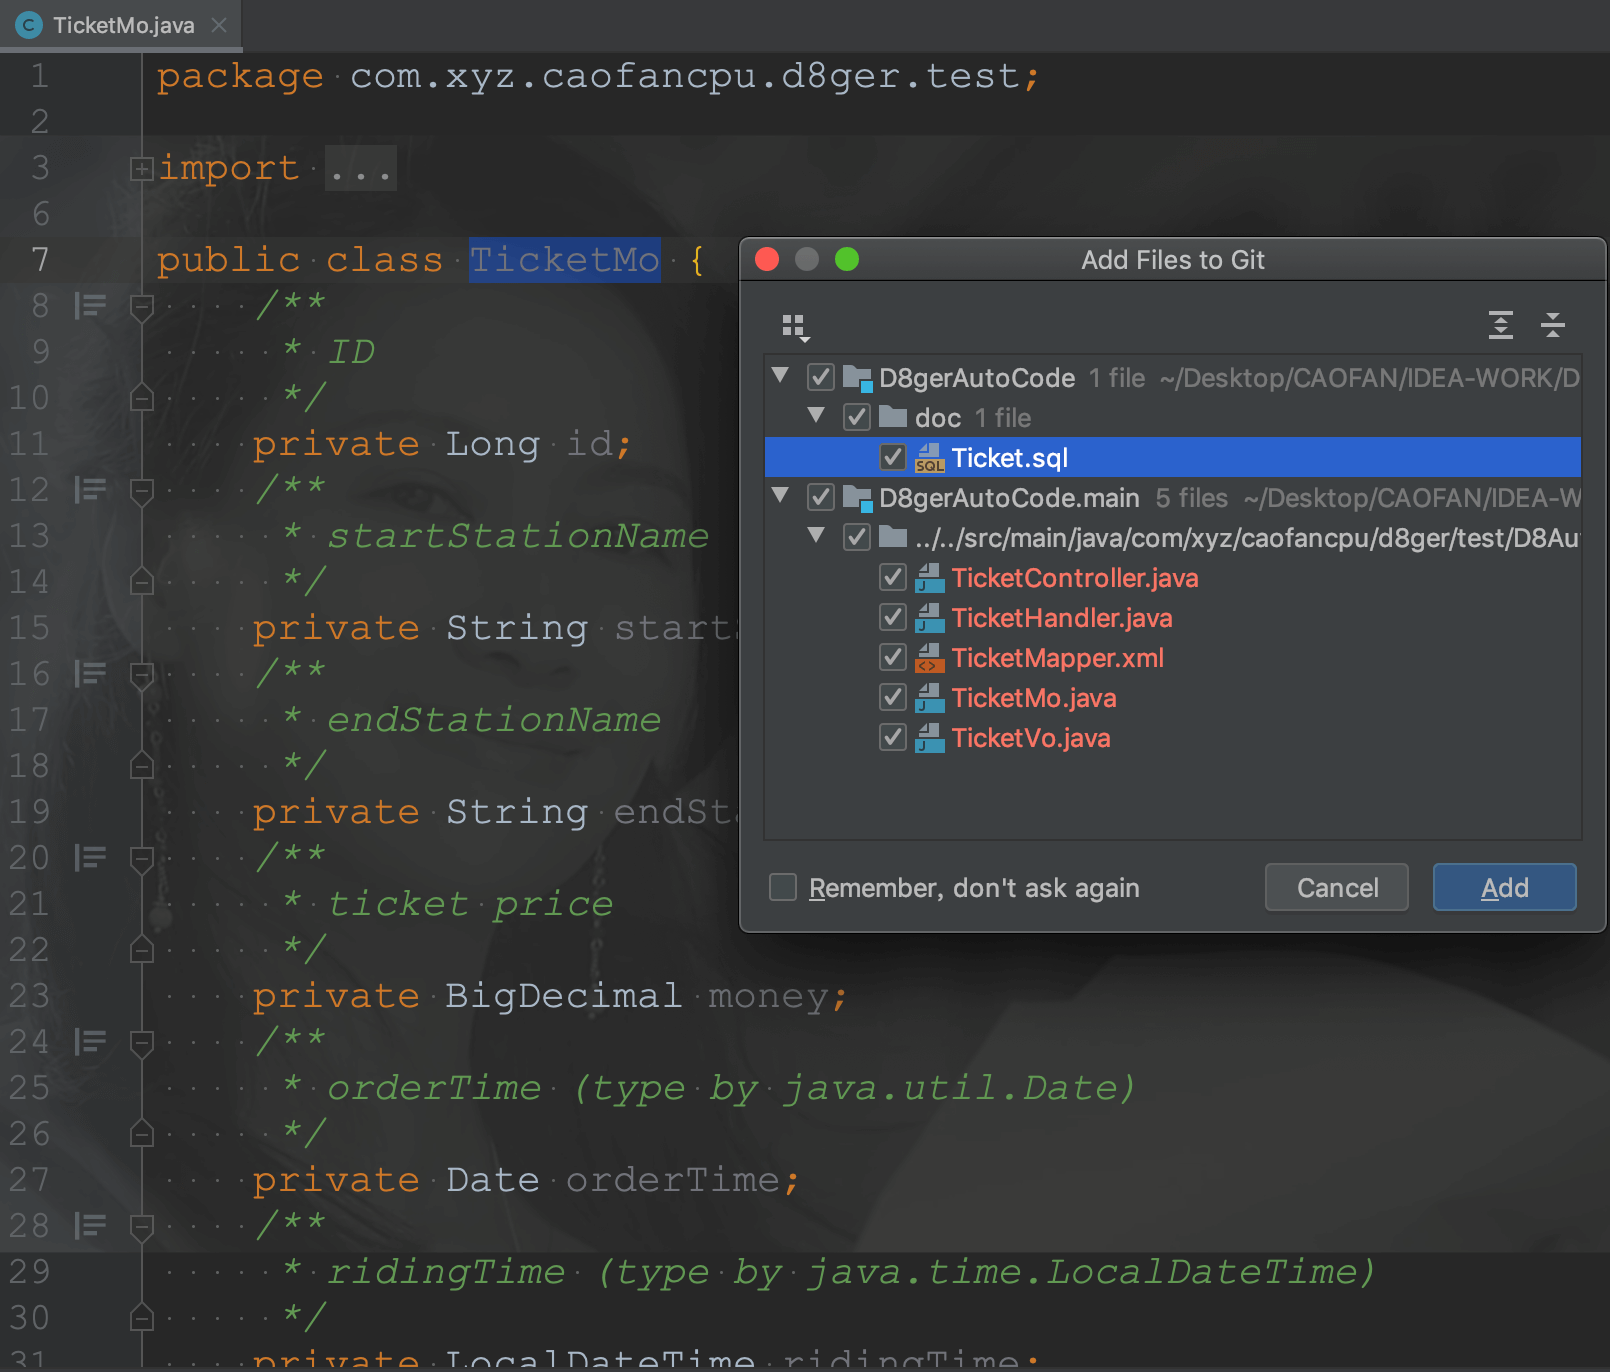Click the TicketMapper.xml file icon

tap(930, 658)
